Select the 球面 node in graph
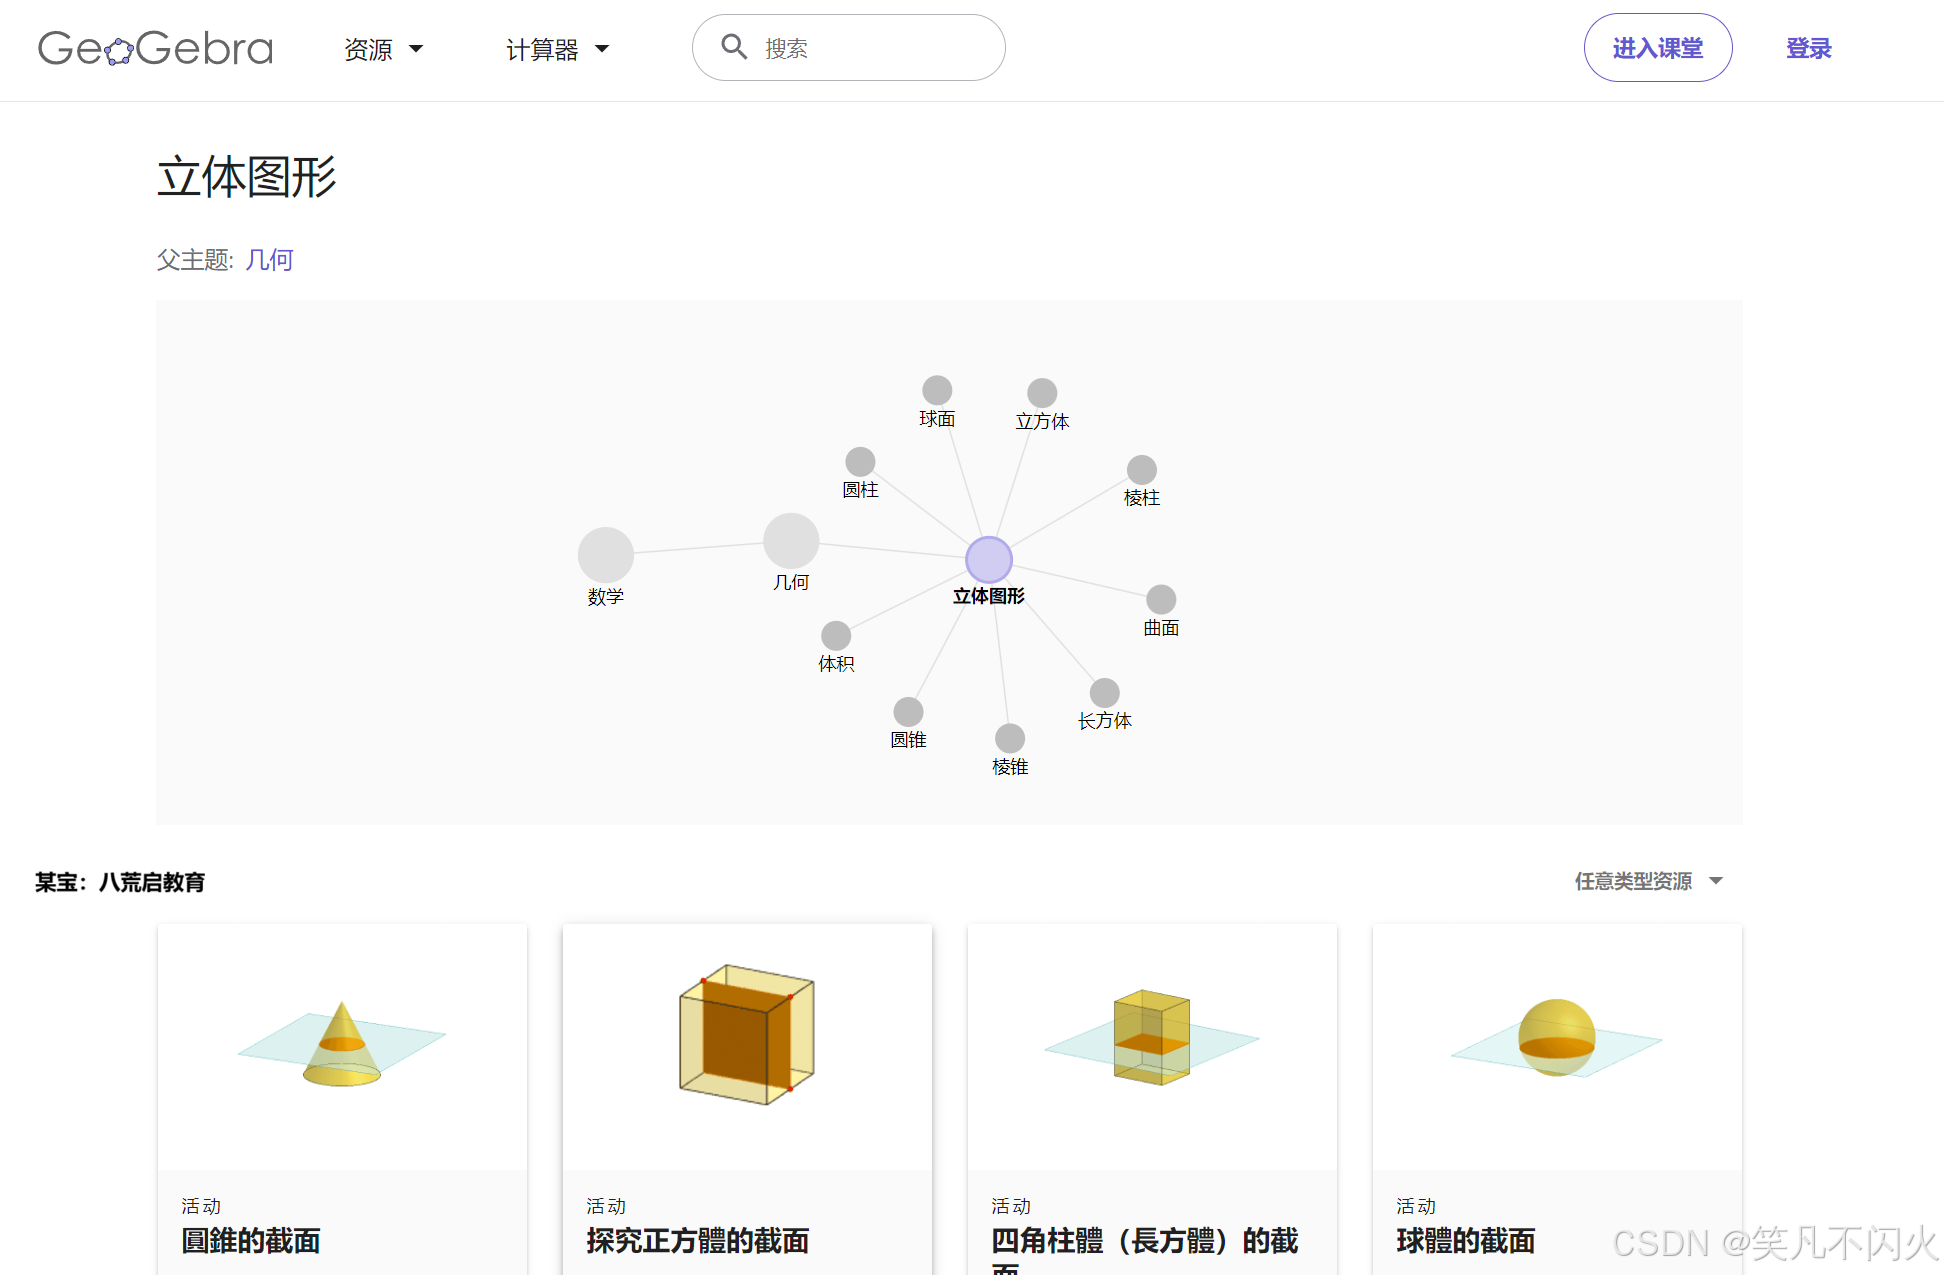The width and height of the screenshot is (1944, 1275). tap(937, 390)
